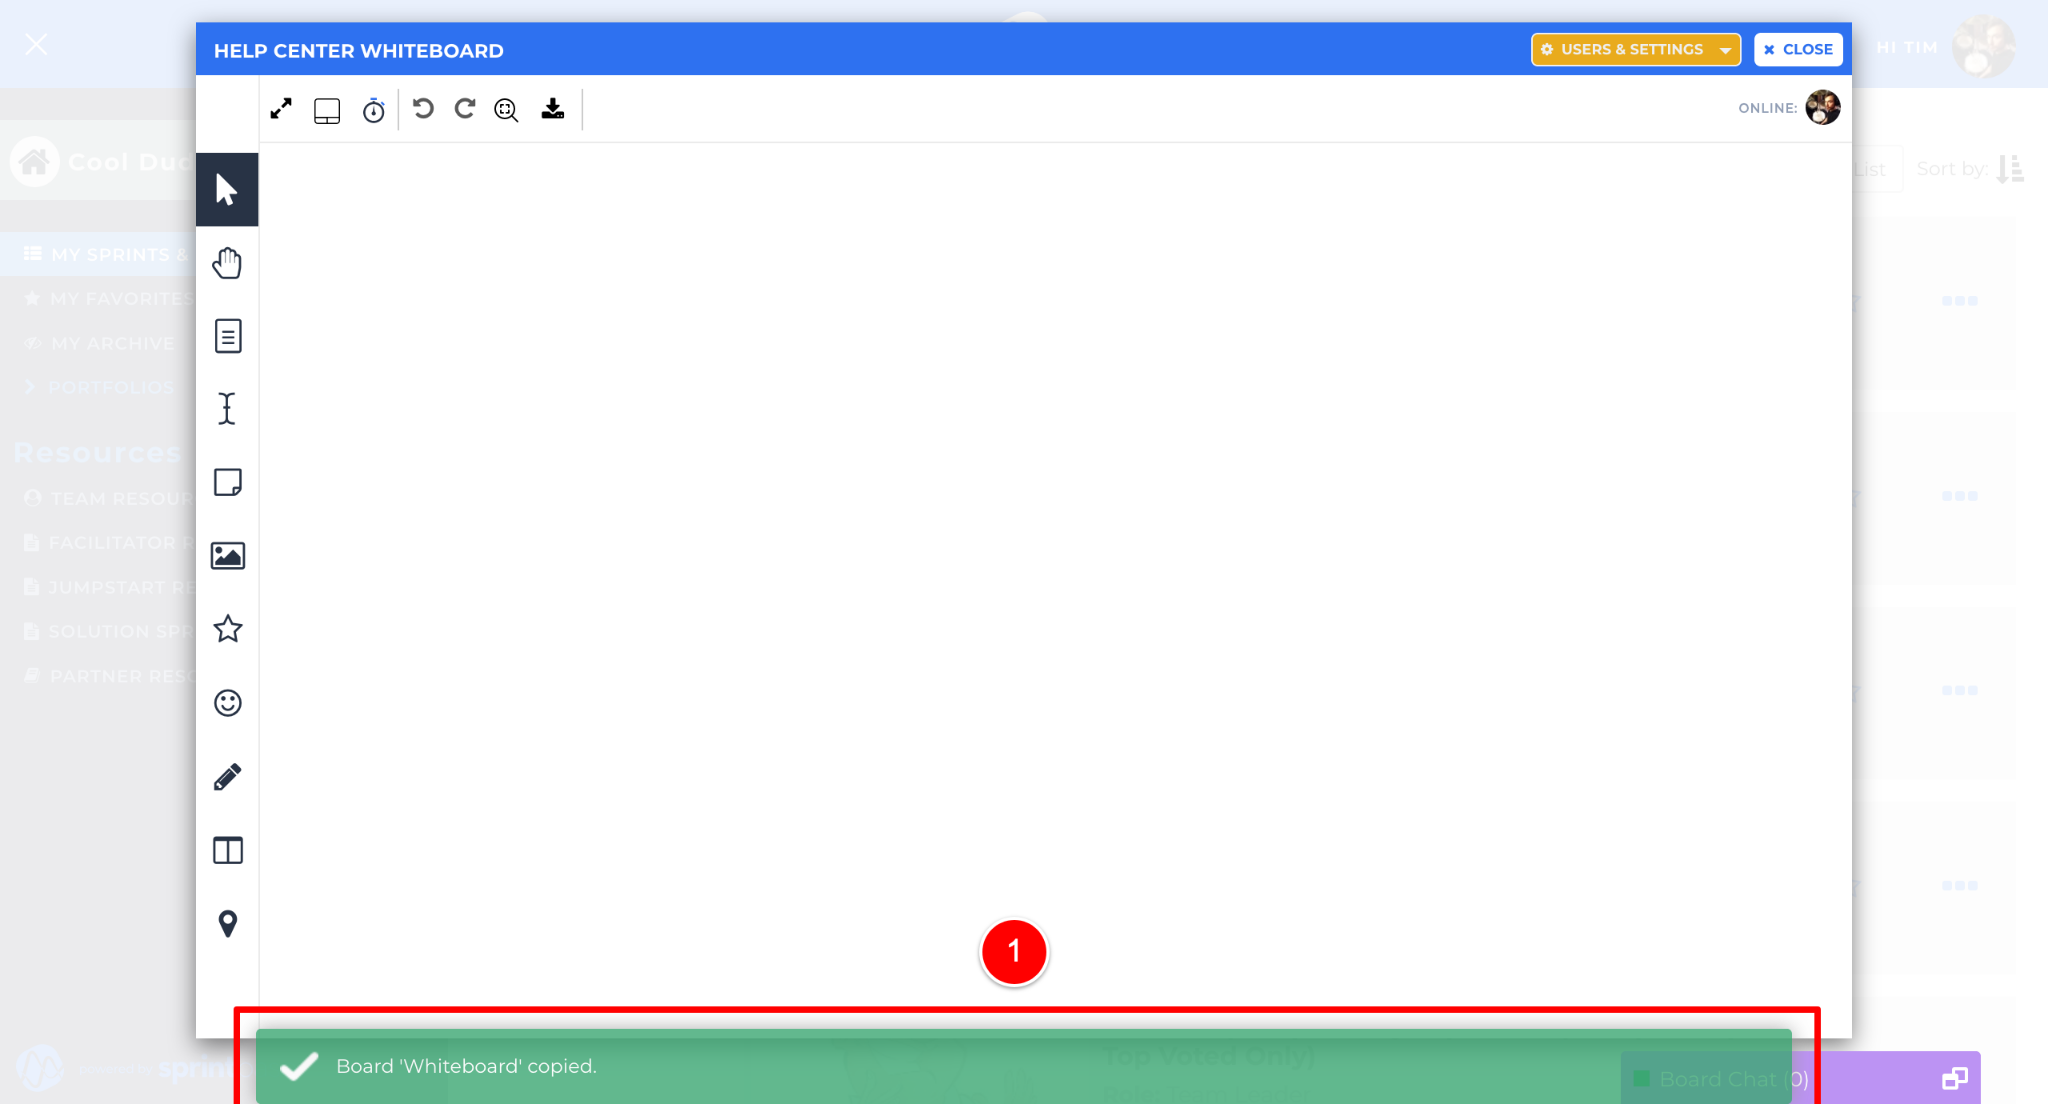The height and width of the screenshot is (1104, 2048).
Task: Click the zoom to fit magnifier
Action: tap(506, 110)
